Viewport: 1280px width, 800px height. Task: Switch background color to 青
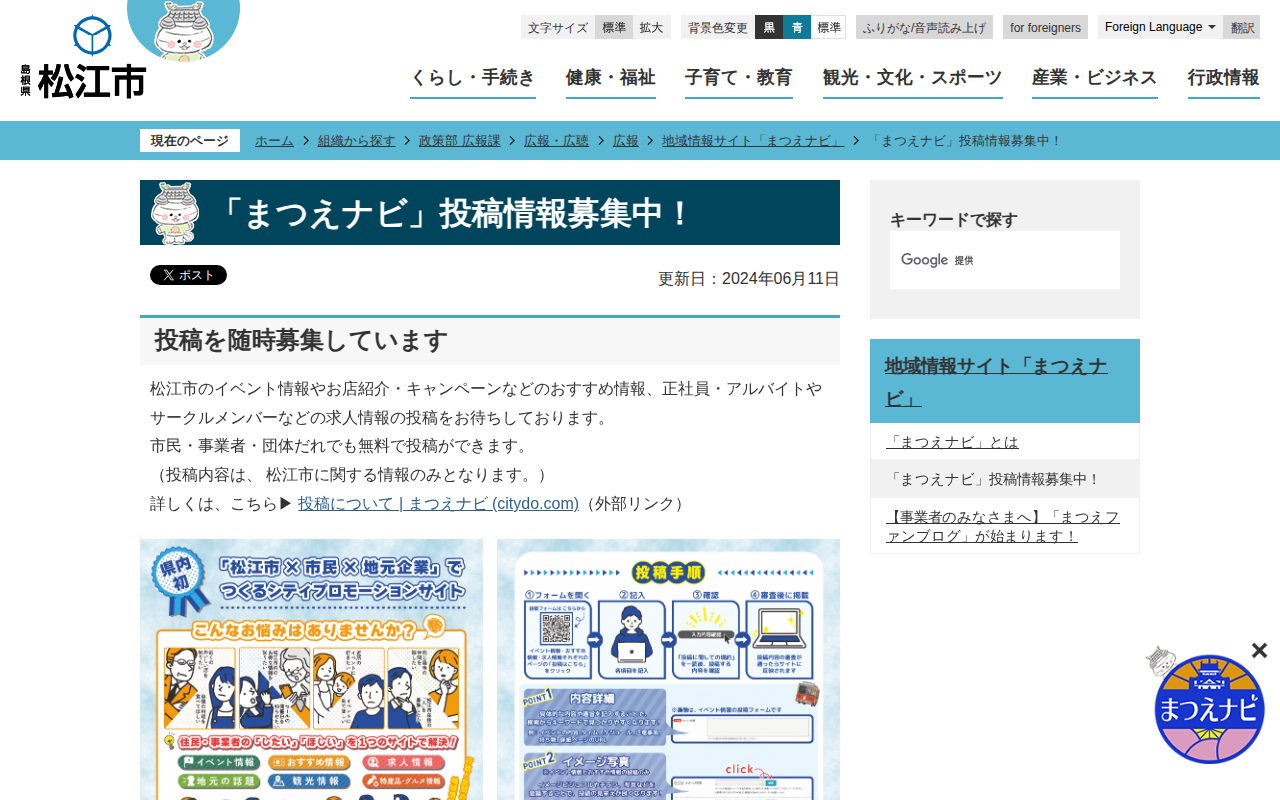tap(797, 27)
